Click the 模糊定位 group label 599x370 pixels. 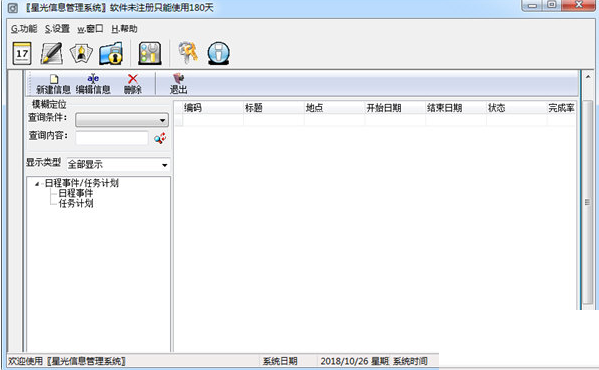pyautogui.click(x=49, y=104)
